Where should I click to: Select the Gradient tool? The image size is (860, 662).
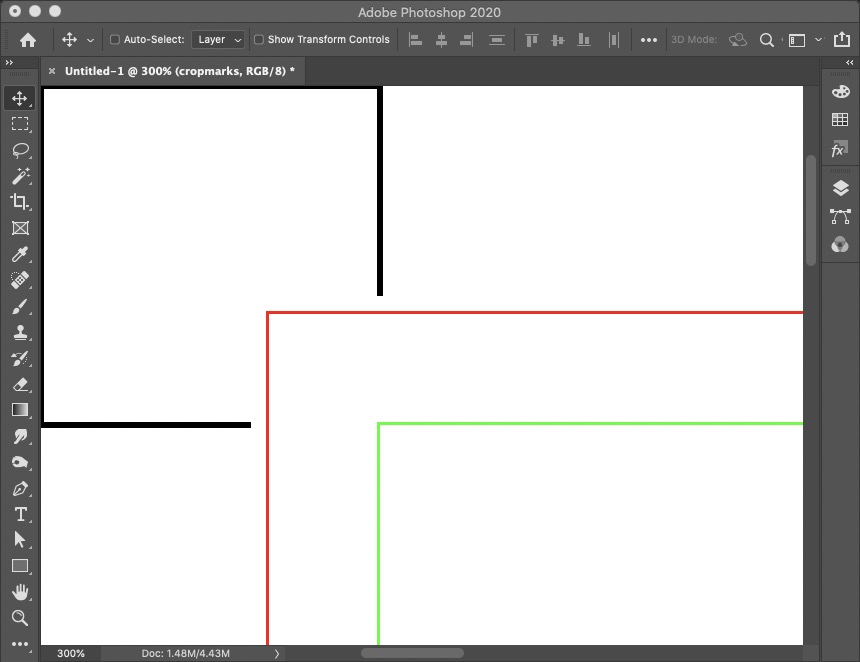coord(20,410)
